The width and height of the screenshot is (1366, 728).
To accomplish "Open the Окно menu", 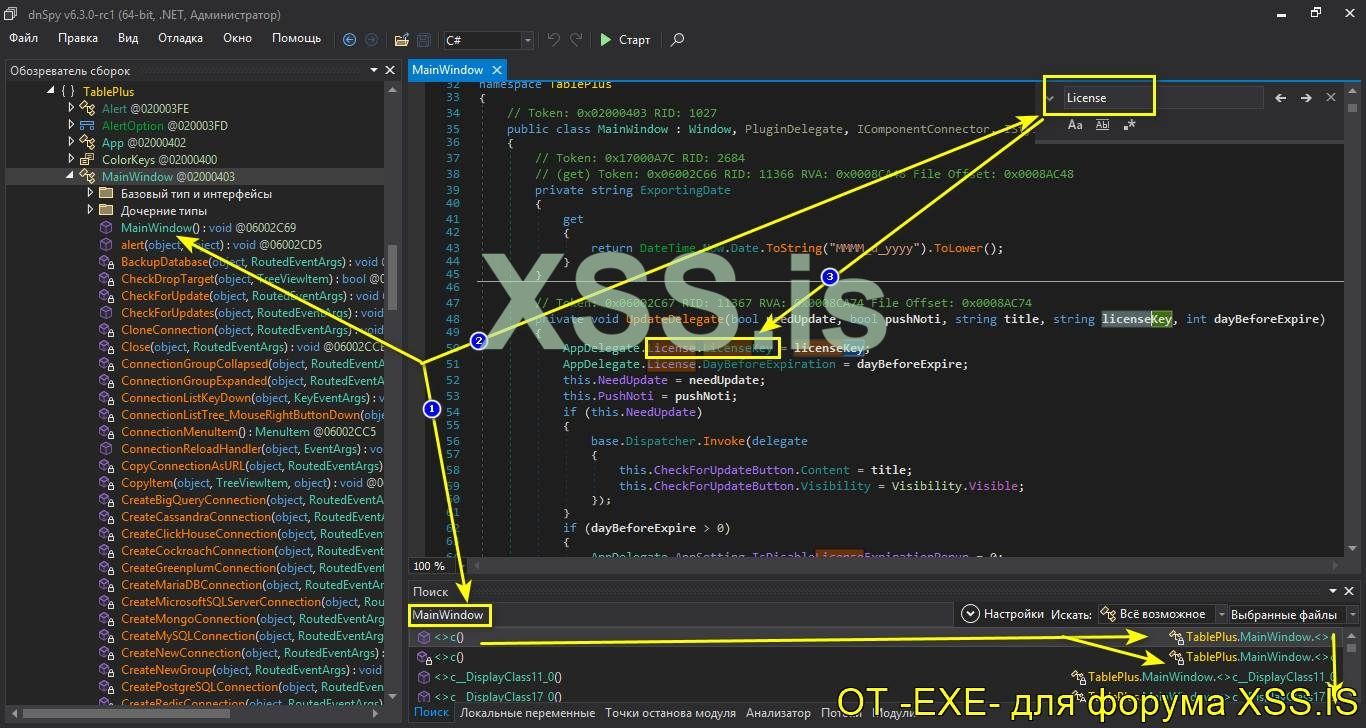I will (237, 38).
